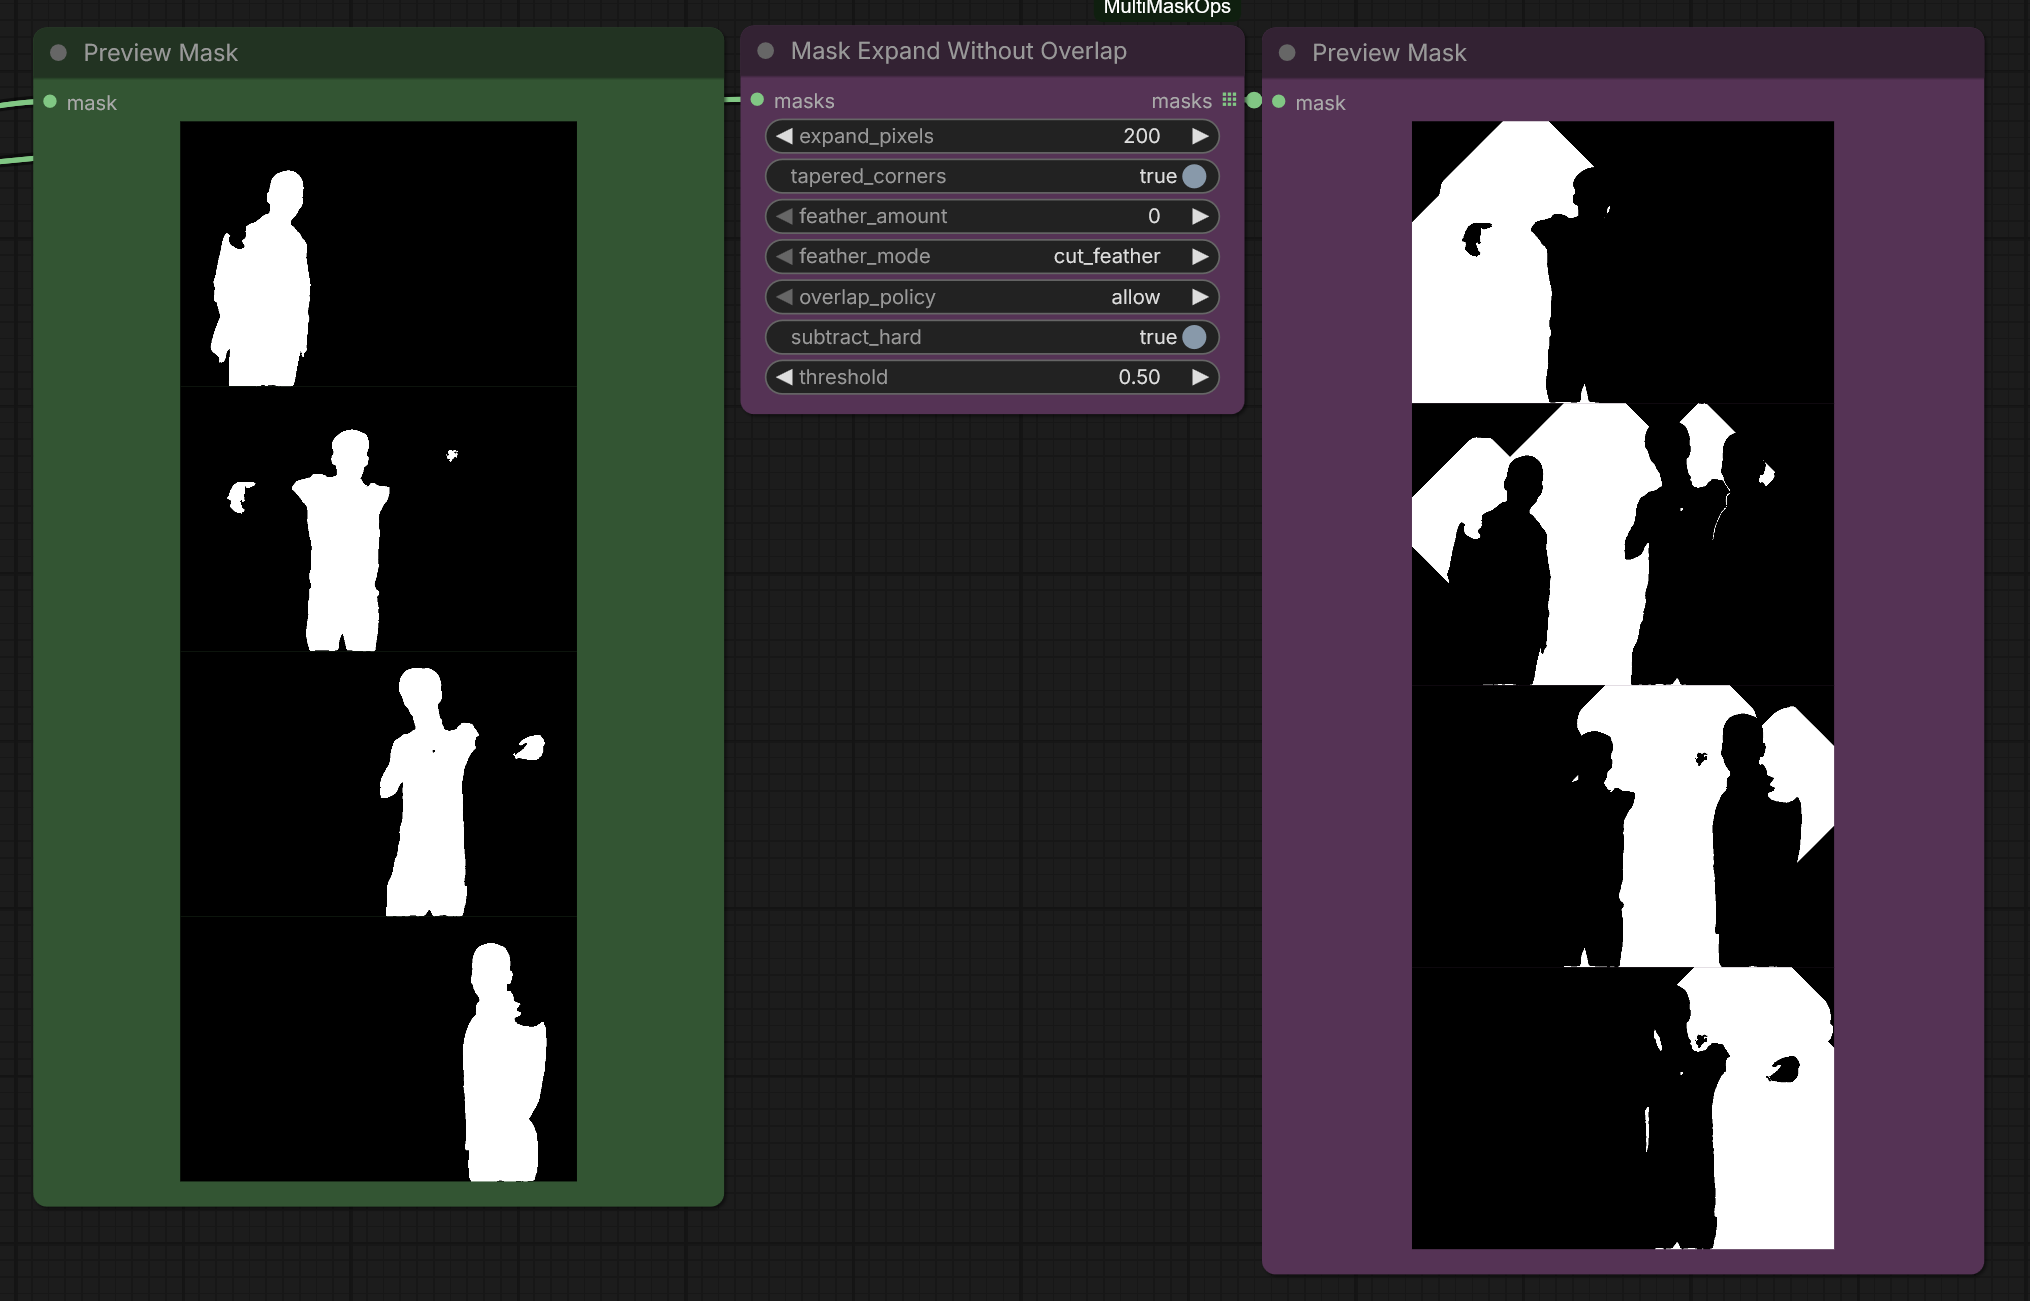Click the grid icon beside the masks output

point(1229,100)
